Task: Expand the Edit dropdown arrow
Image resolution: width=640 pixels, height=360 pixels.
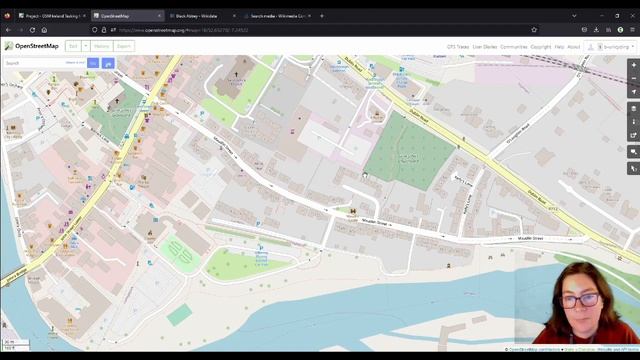Action: 86,46
